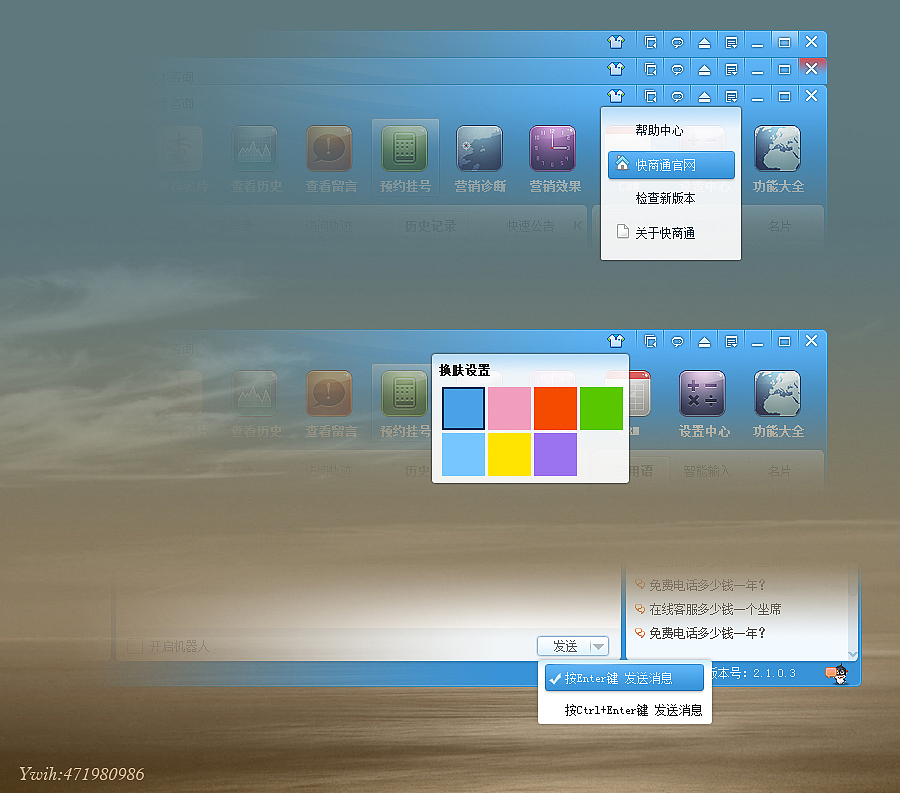Image resolution: width=900 pixels, height=793 pixels.
Task: Open 功能大全 globe icon in lower window
Action: [x=778, y=394]
